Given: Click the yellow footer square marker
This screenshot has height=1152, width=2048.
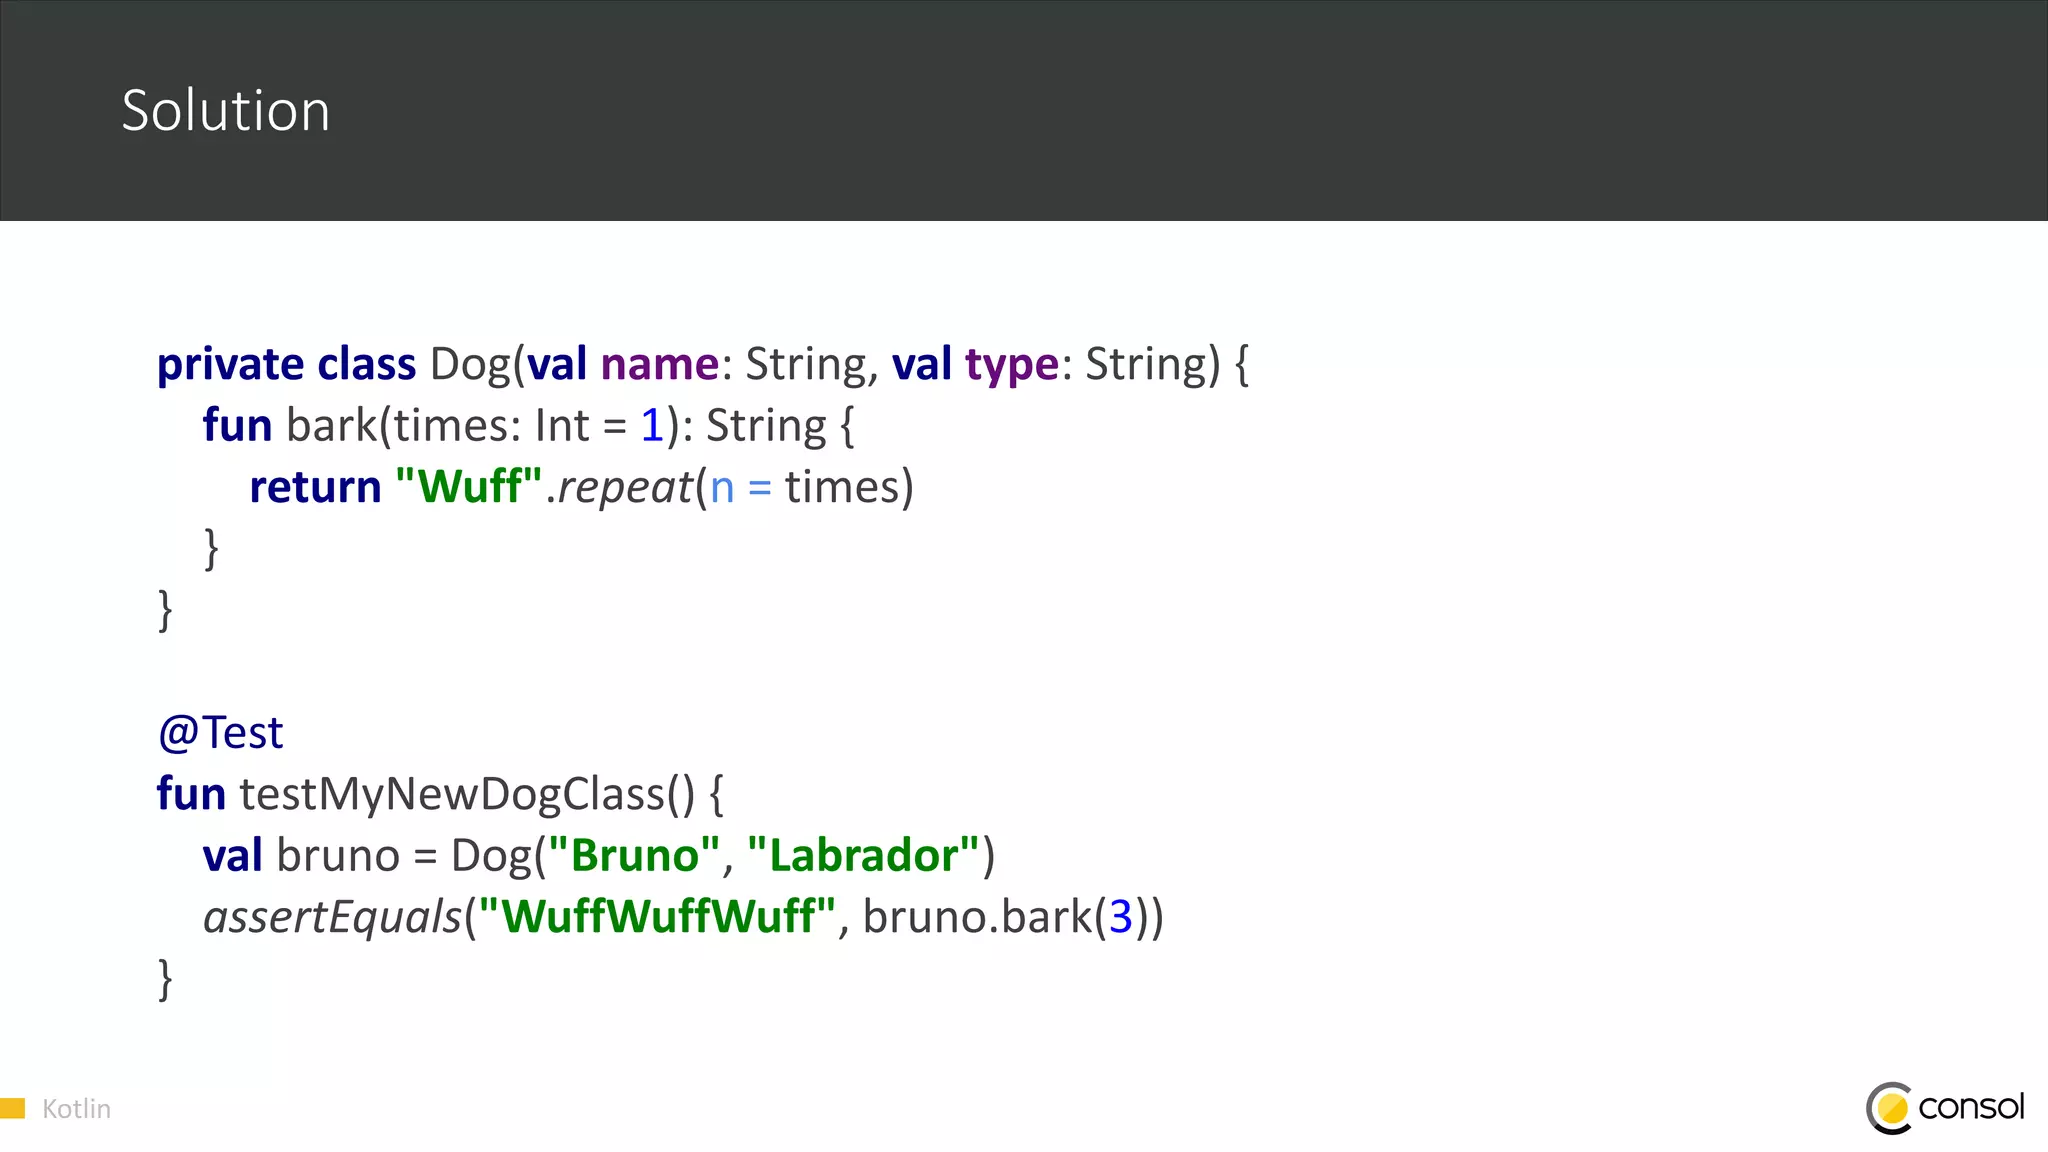Looking at the screenshot, I should [12, 1108].
